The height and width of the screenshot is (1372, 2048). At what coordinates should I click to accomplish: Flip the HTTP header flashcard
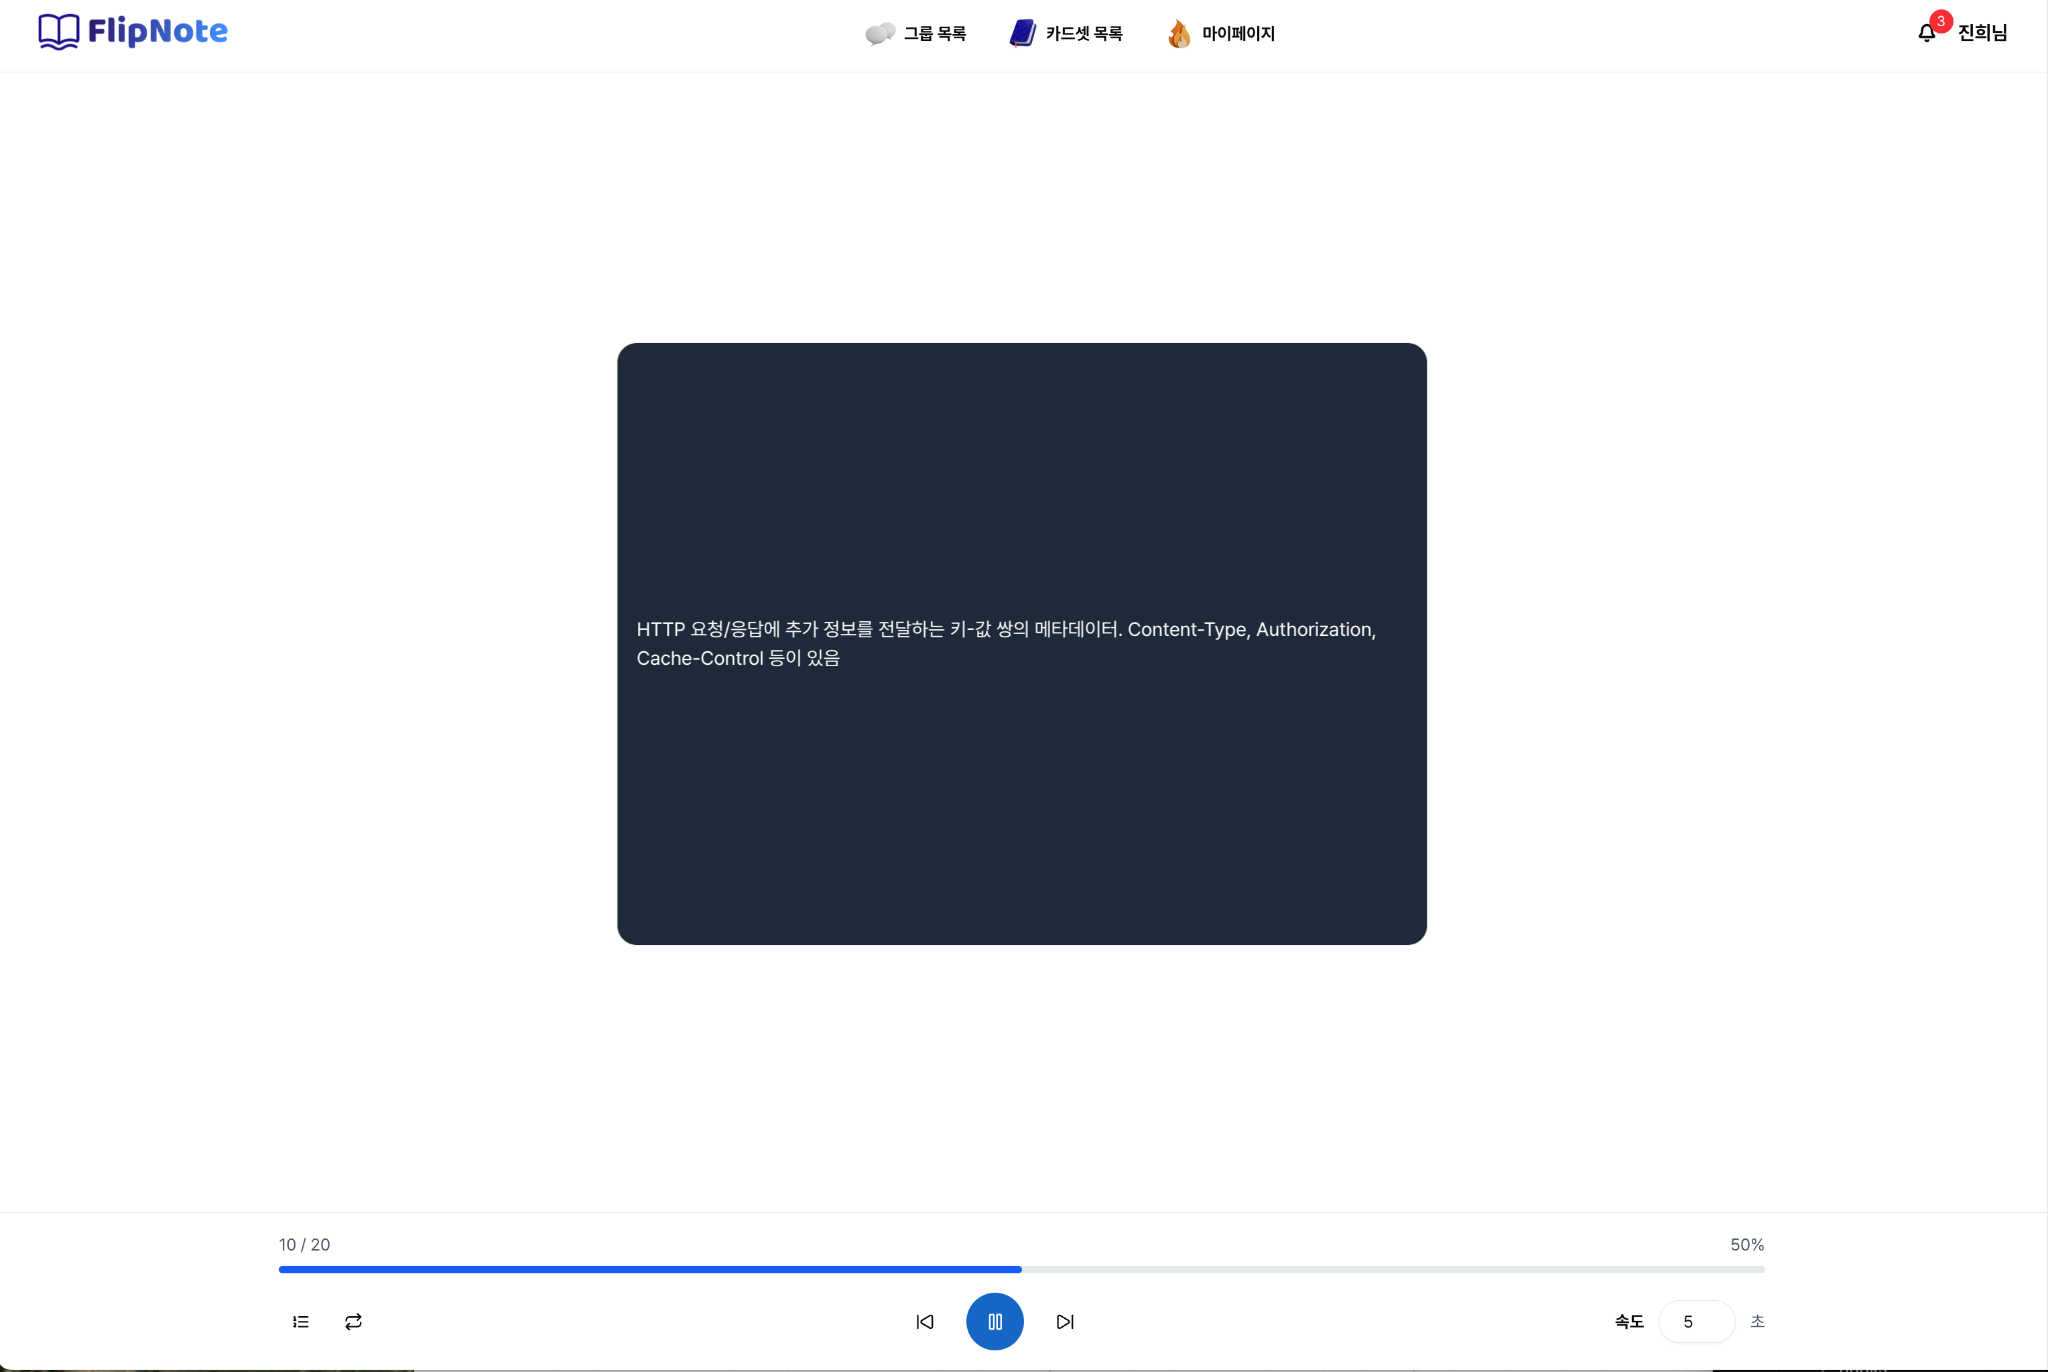[1022, 644]
